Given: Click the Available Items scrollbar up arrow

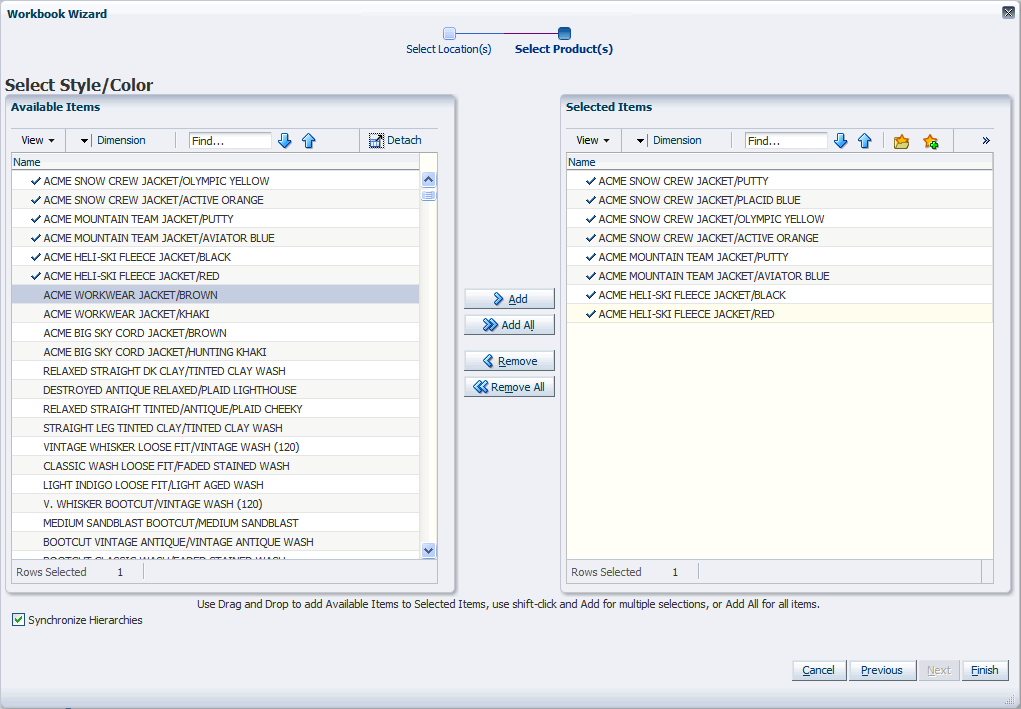Looking at the screenshot, I should pyautogui.click(x=428, y=179).
